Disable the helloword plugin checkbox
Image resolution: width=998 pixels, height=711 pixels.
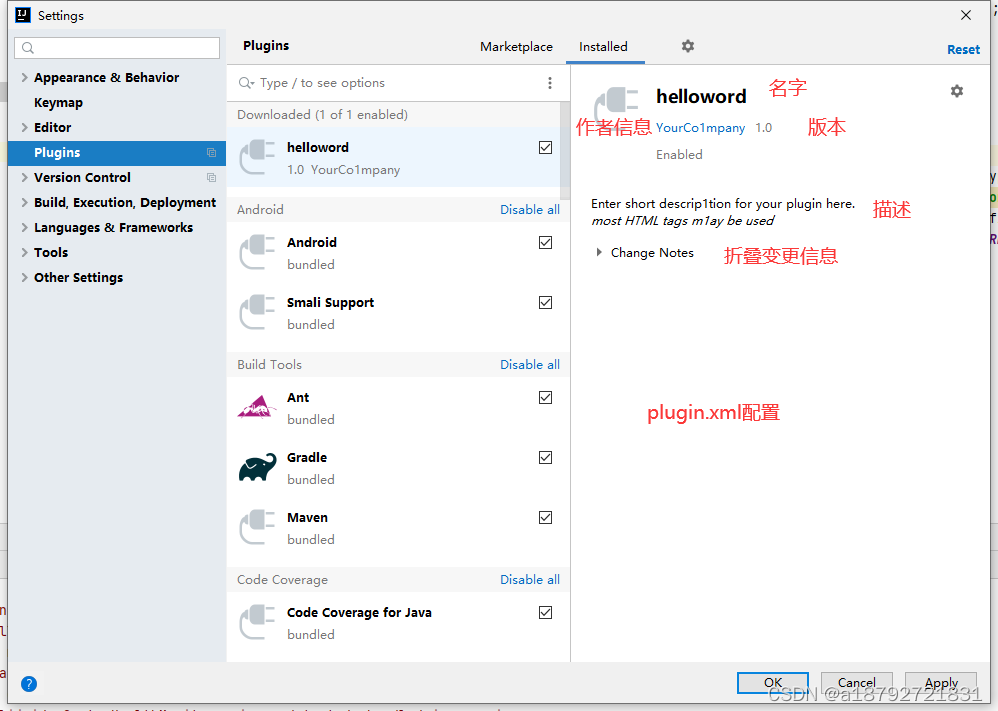pos(545,148)
